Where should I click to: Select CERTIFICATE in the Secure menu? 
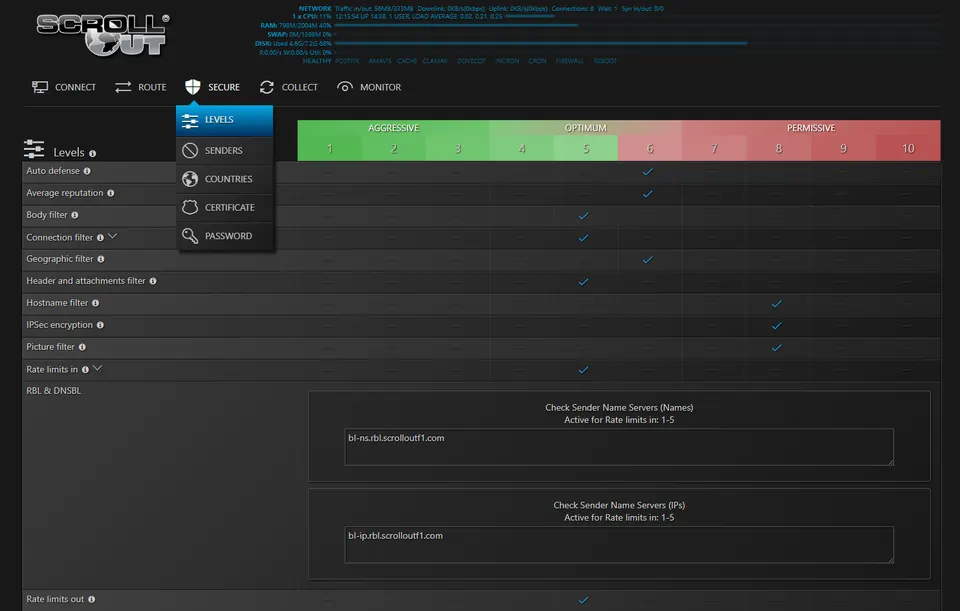point(225,208)
